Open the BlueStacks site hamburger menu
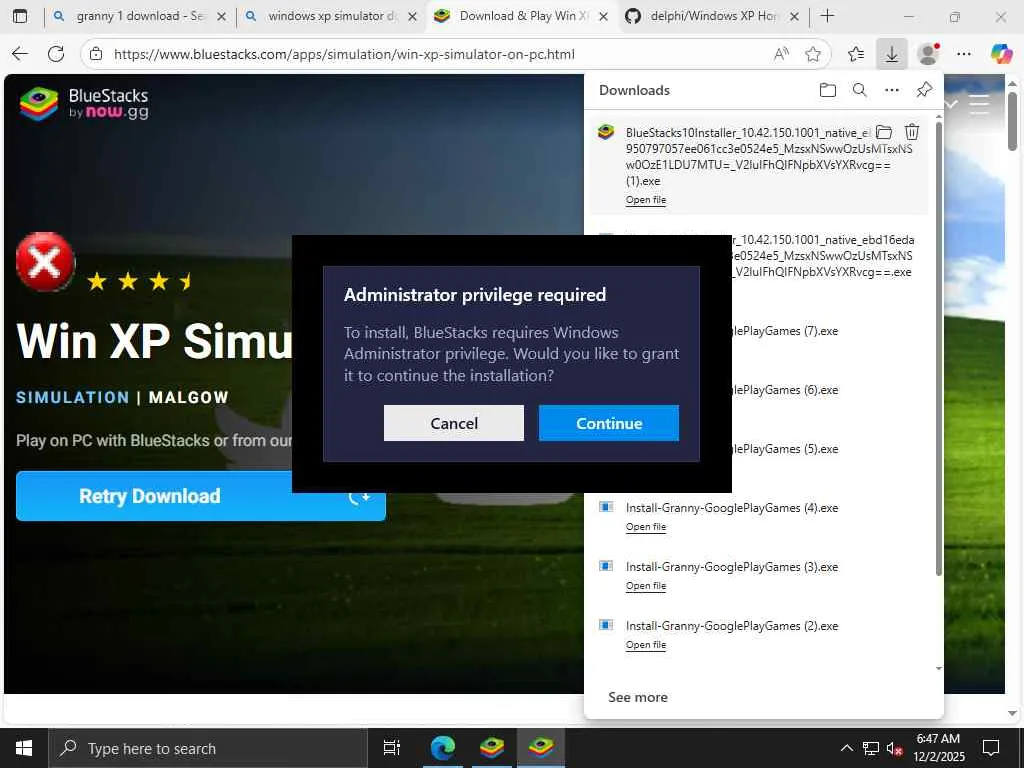Image resolution: width=1024 pixels, height=768 pixels. coord(978,104)
